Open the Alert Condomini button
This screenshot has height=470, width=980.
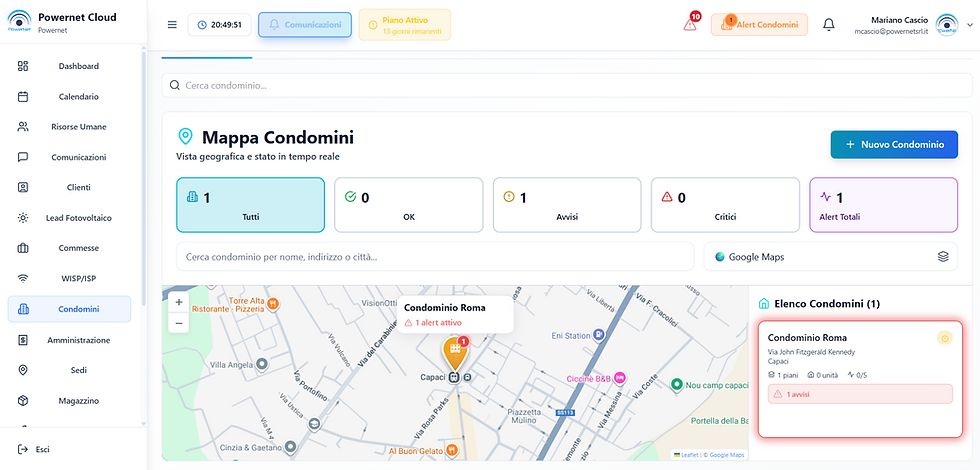tap(759, 25)
